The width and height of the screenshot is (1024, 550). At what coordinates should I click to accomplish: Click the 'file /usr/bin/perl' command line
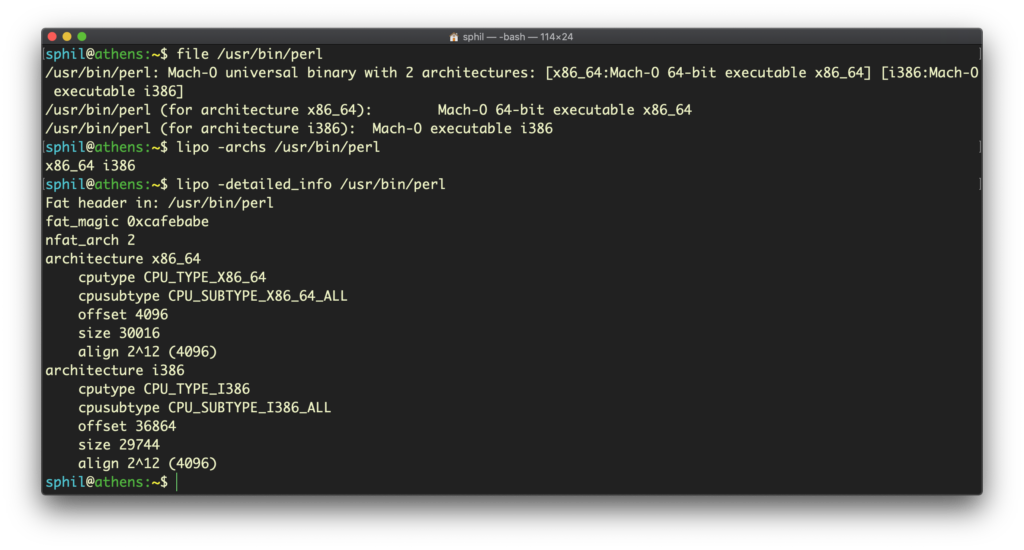(248, 54)
